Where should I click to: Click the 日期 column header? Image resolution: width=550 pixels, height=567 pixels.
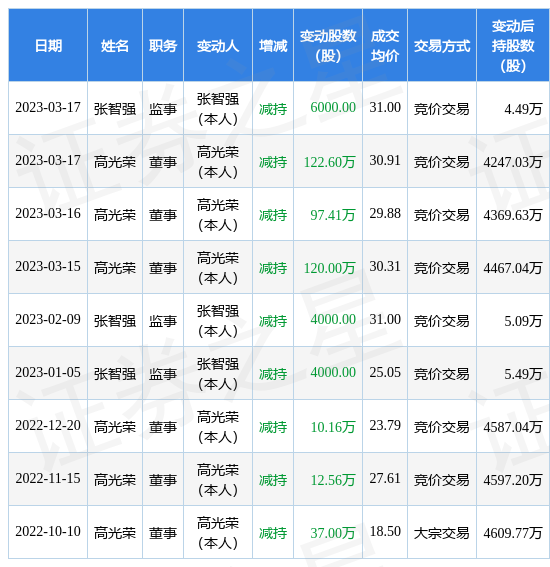(x=48, y=46)
